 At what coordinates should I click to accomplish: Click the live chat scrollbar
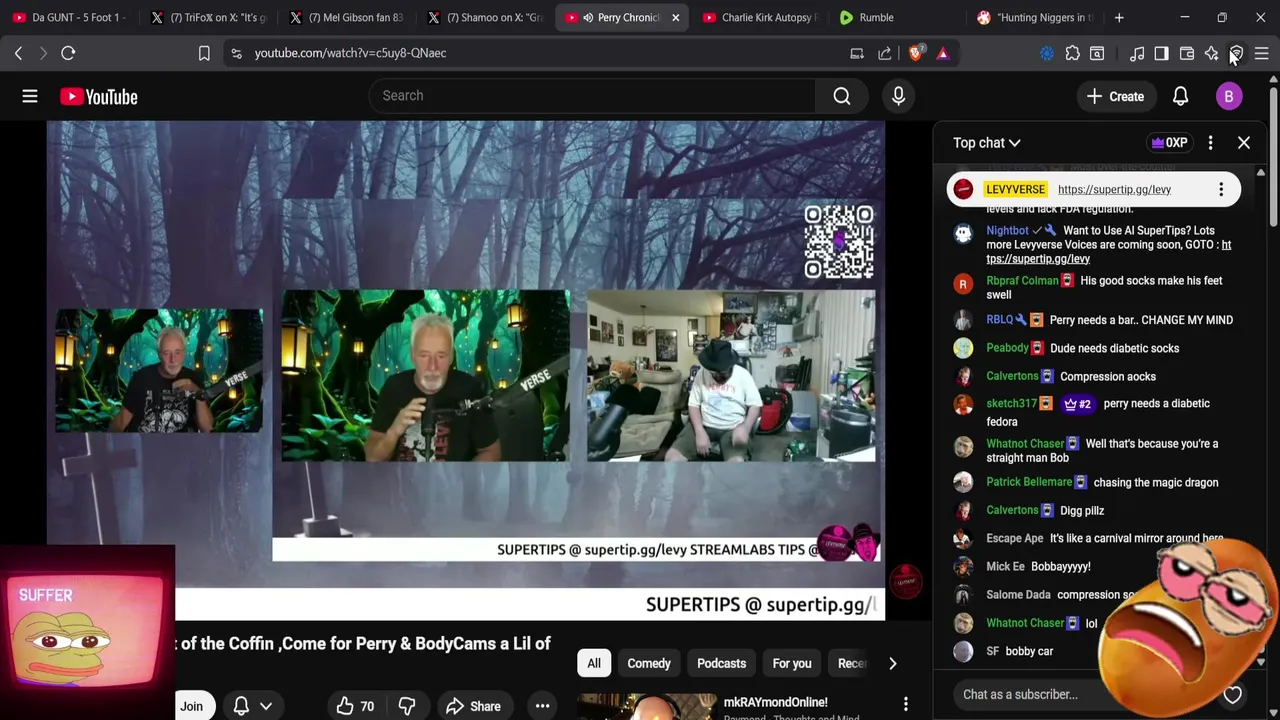point(1260,415)
